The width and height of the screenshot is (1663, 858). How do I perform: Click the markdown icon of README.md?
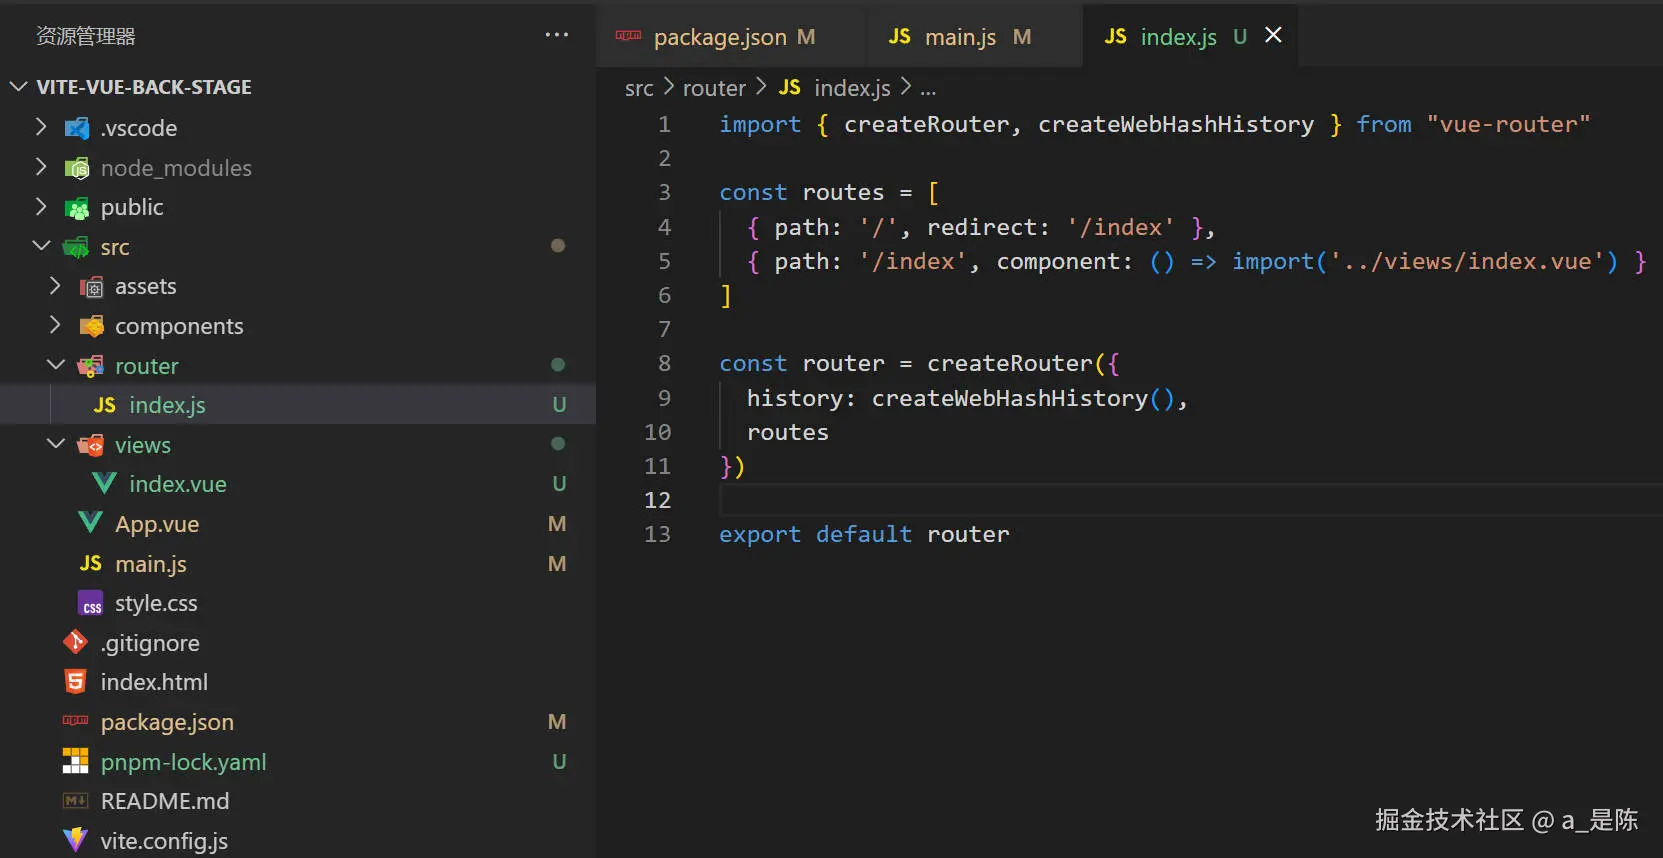click(x=76, y=801)
